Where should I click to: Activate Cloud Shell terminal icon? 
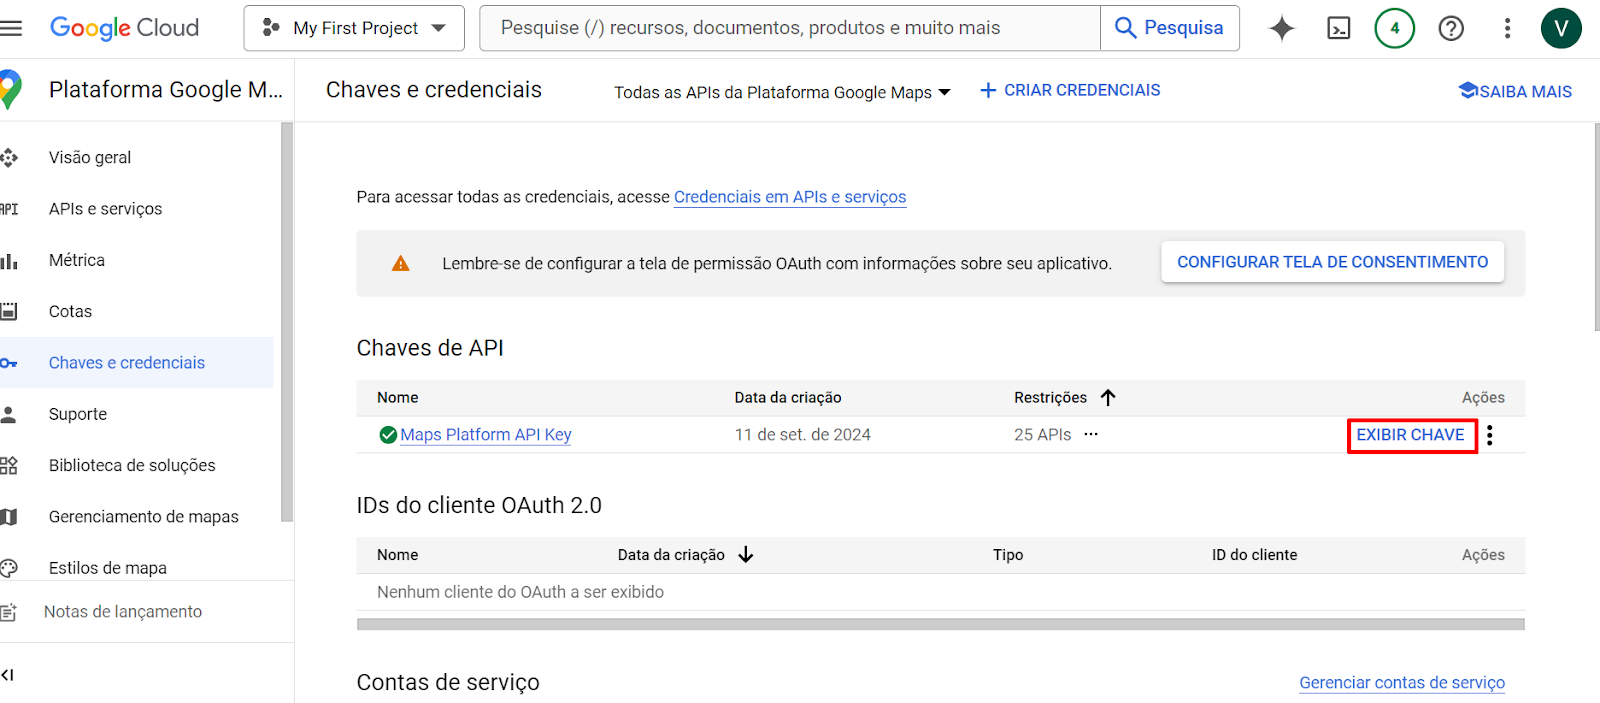(x=1338, y=29)
